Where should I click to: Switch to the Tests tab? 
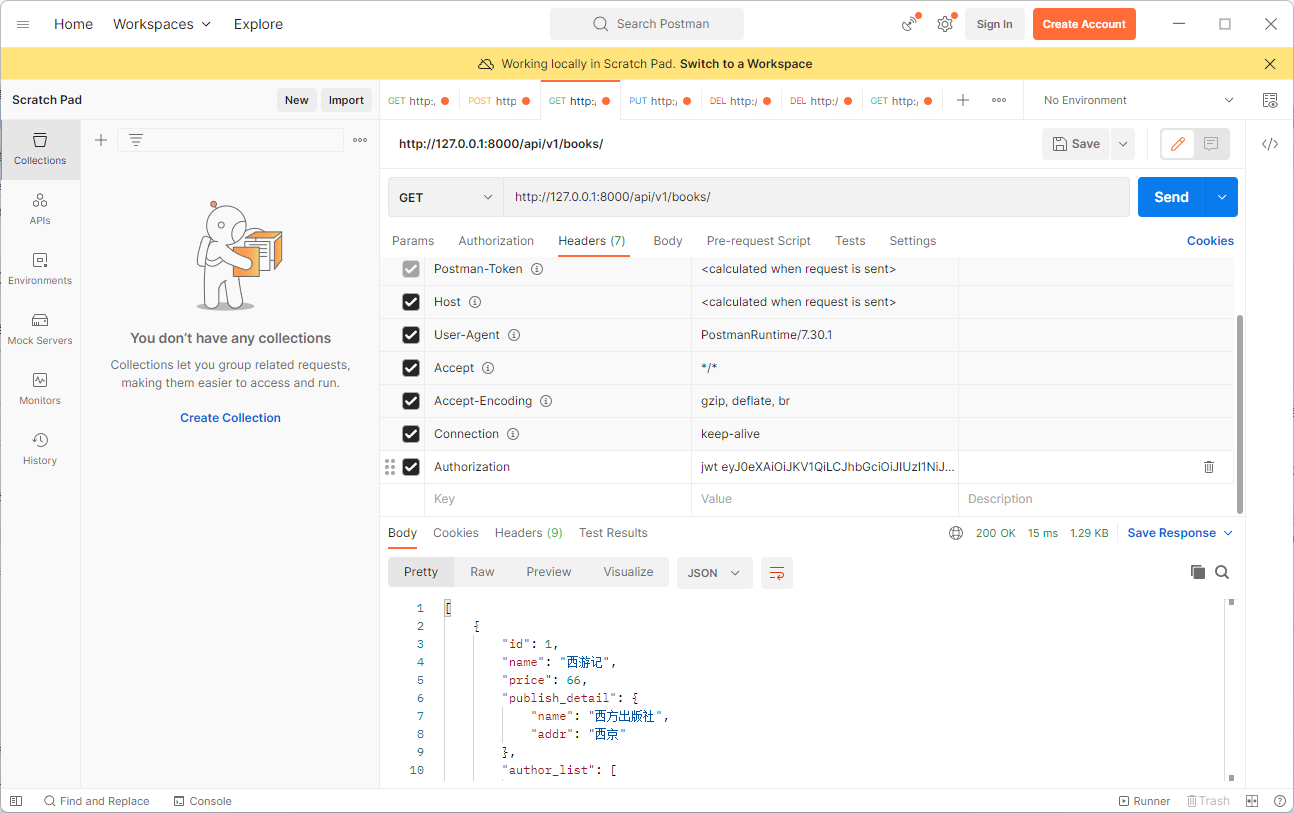coord(850,241)
